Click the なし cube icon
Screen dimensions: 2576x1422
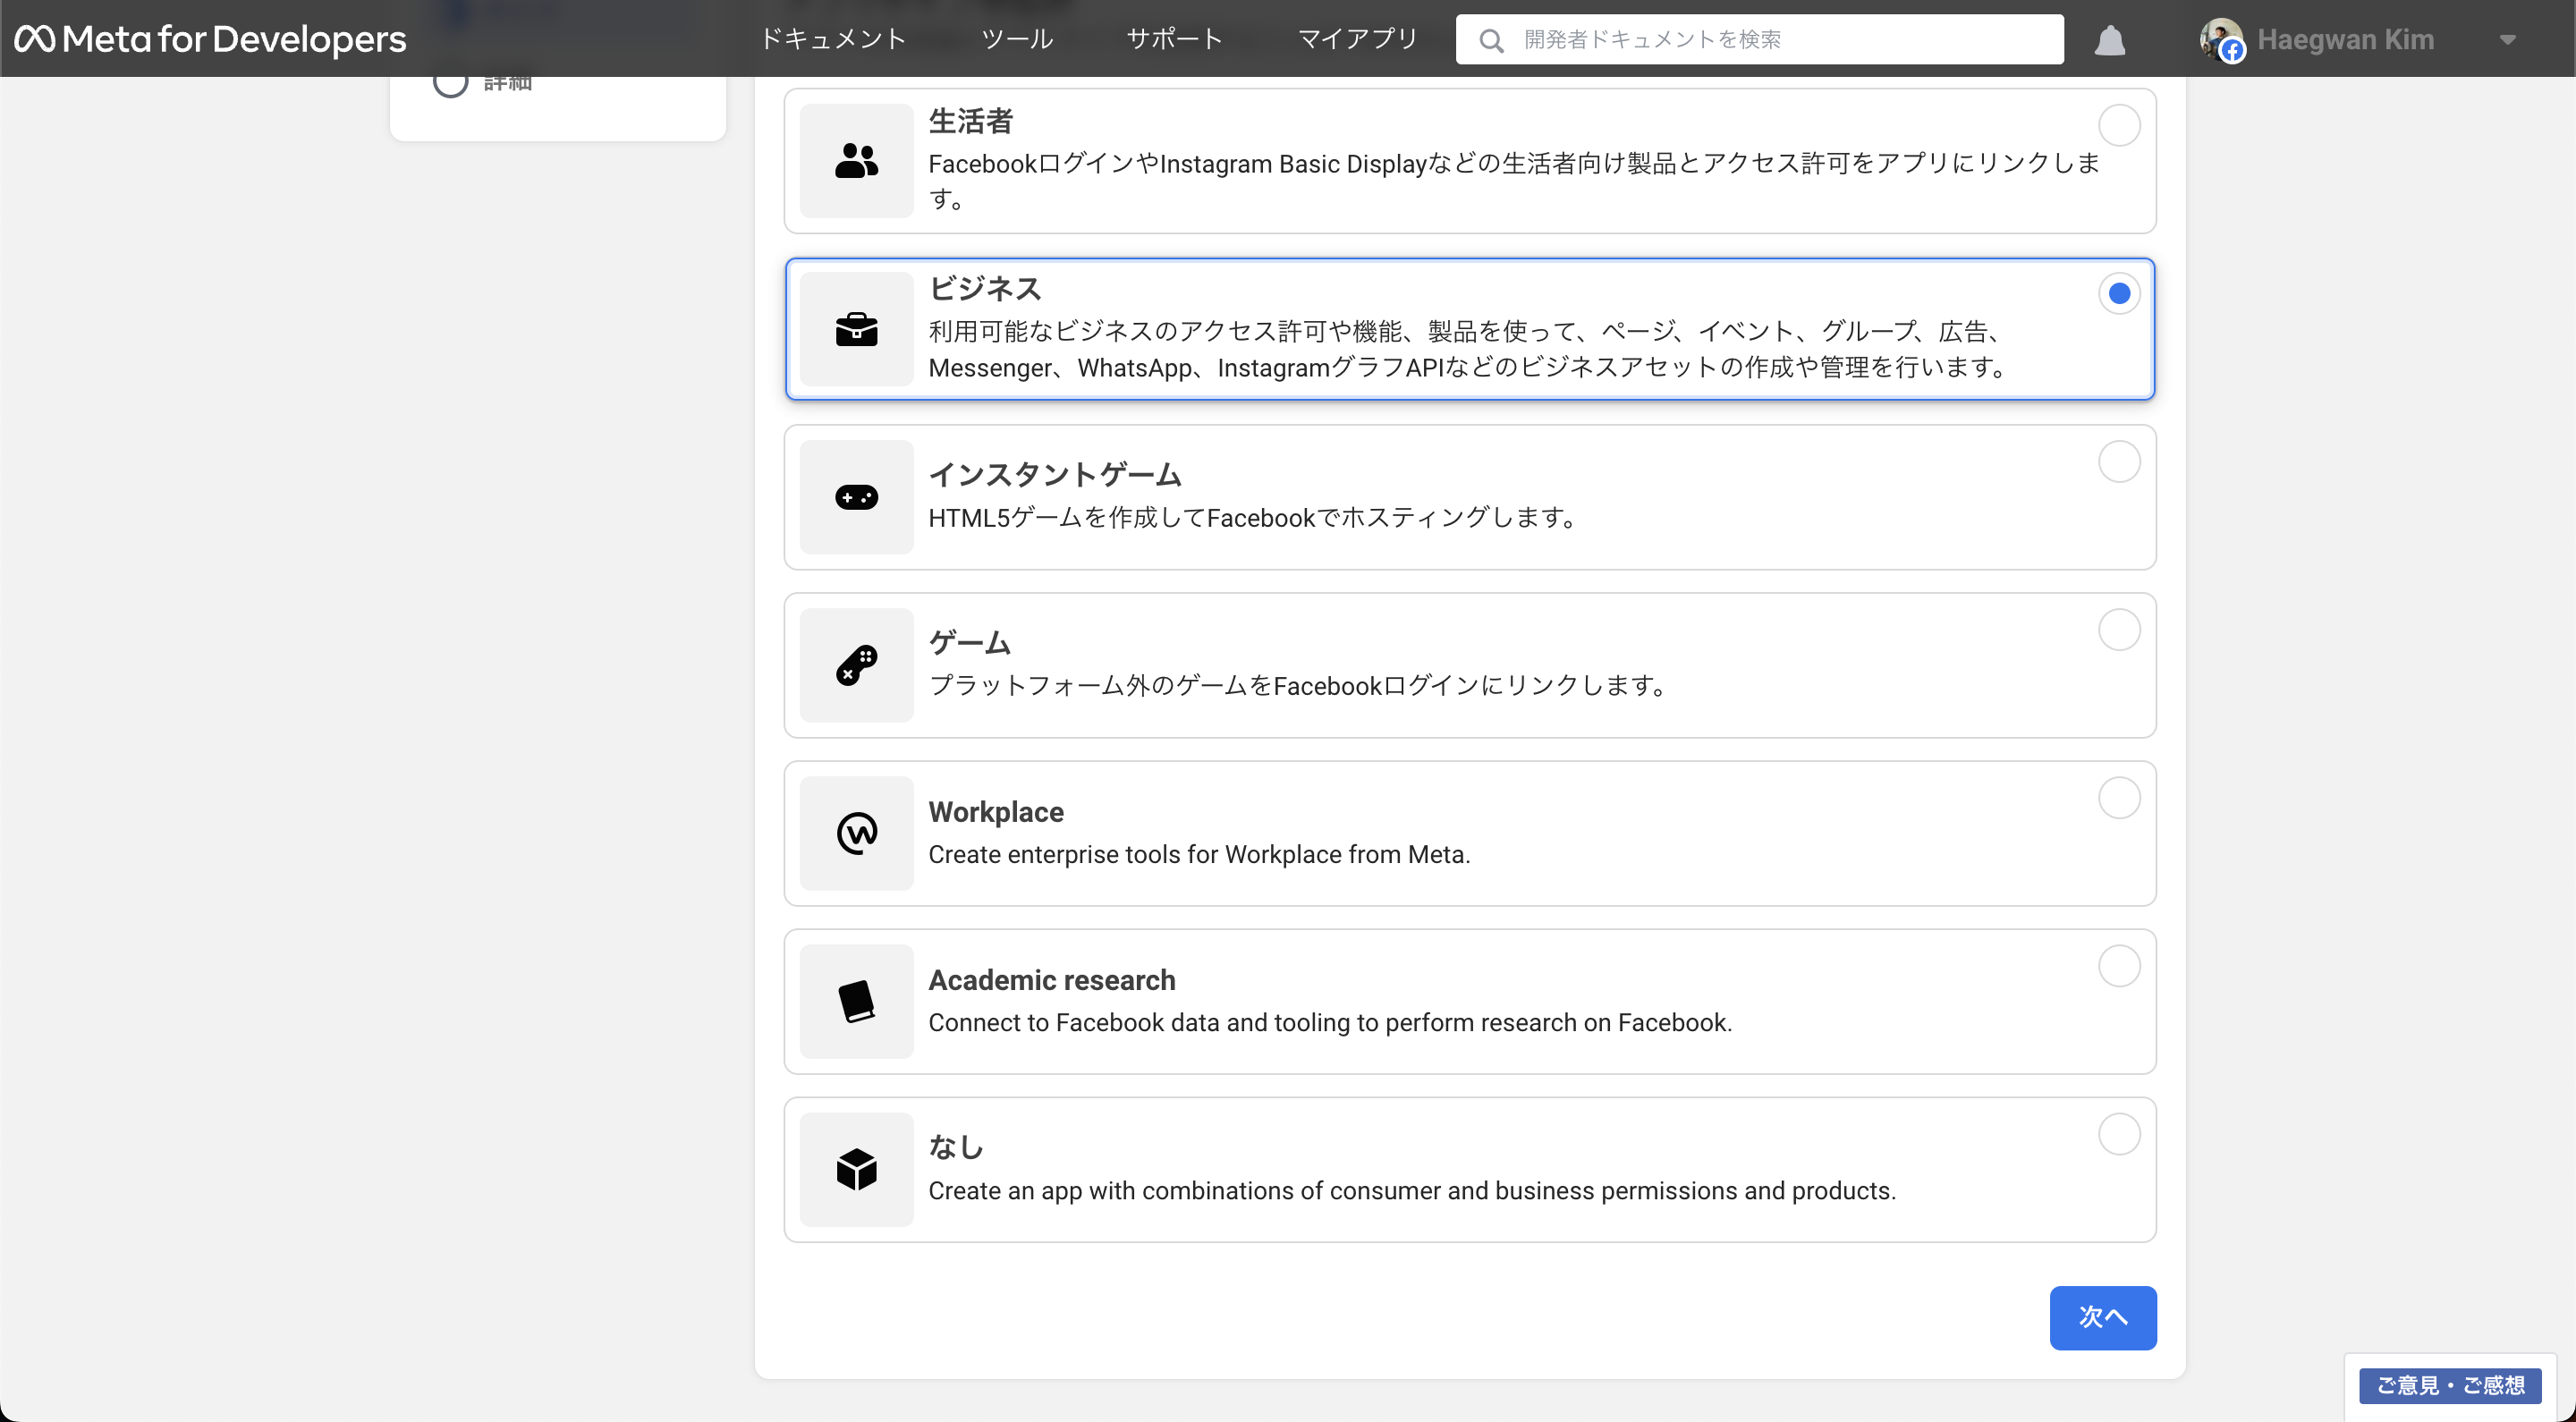(856, 1169)
